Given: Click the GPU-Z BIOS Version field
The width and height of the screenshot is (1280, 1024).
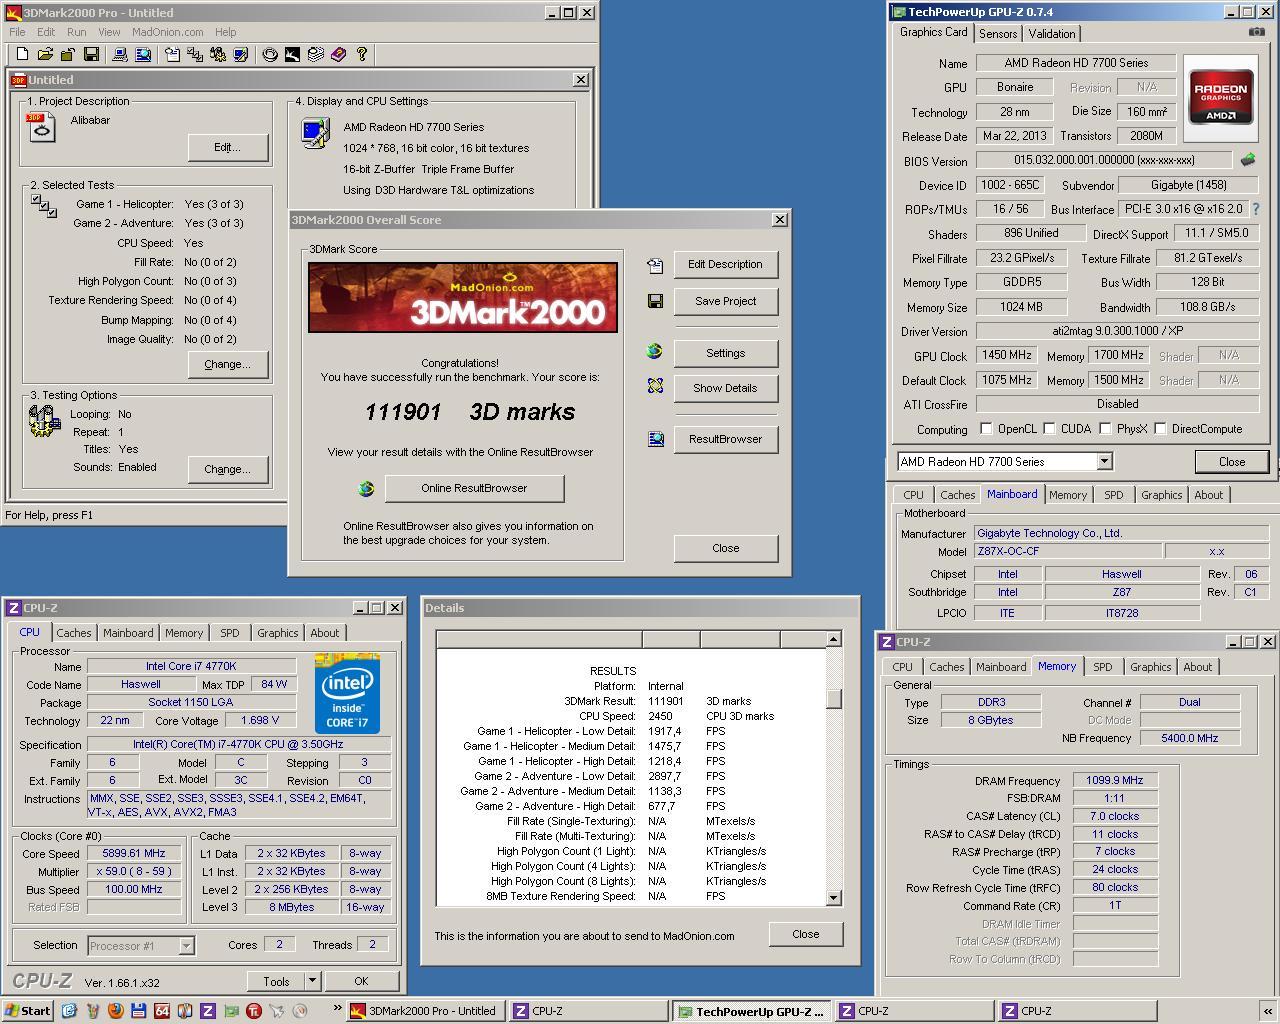Looking at the screenshot, I should click(x=1105, y=160).
